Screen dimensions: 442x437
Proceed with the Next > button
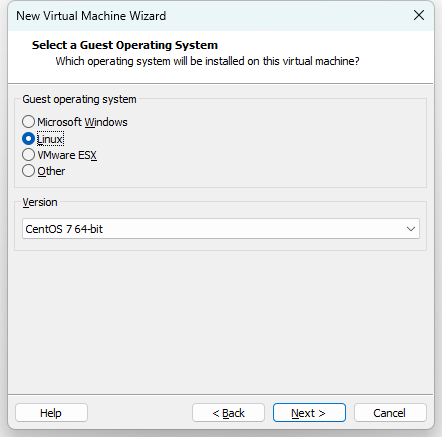tap(309, 413)
